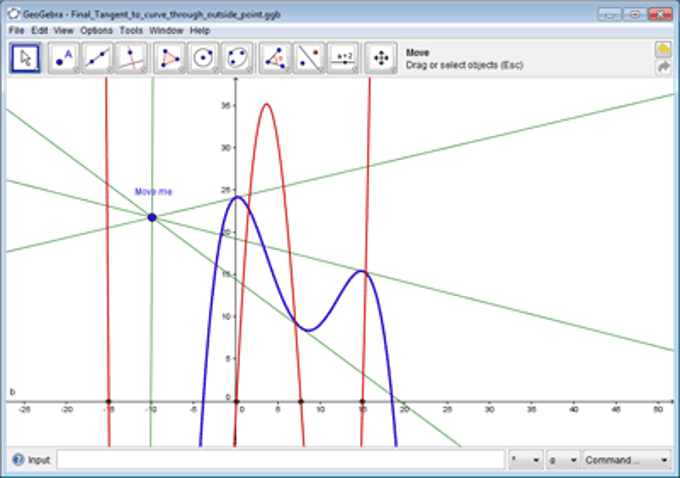Click the black point at x=15 on axis
680x478 pixels.
point(363,402)
